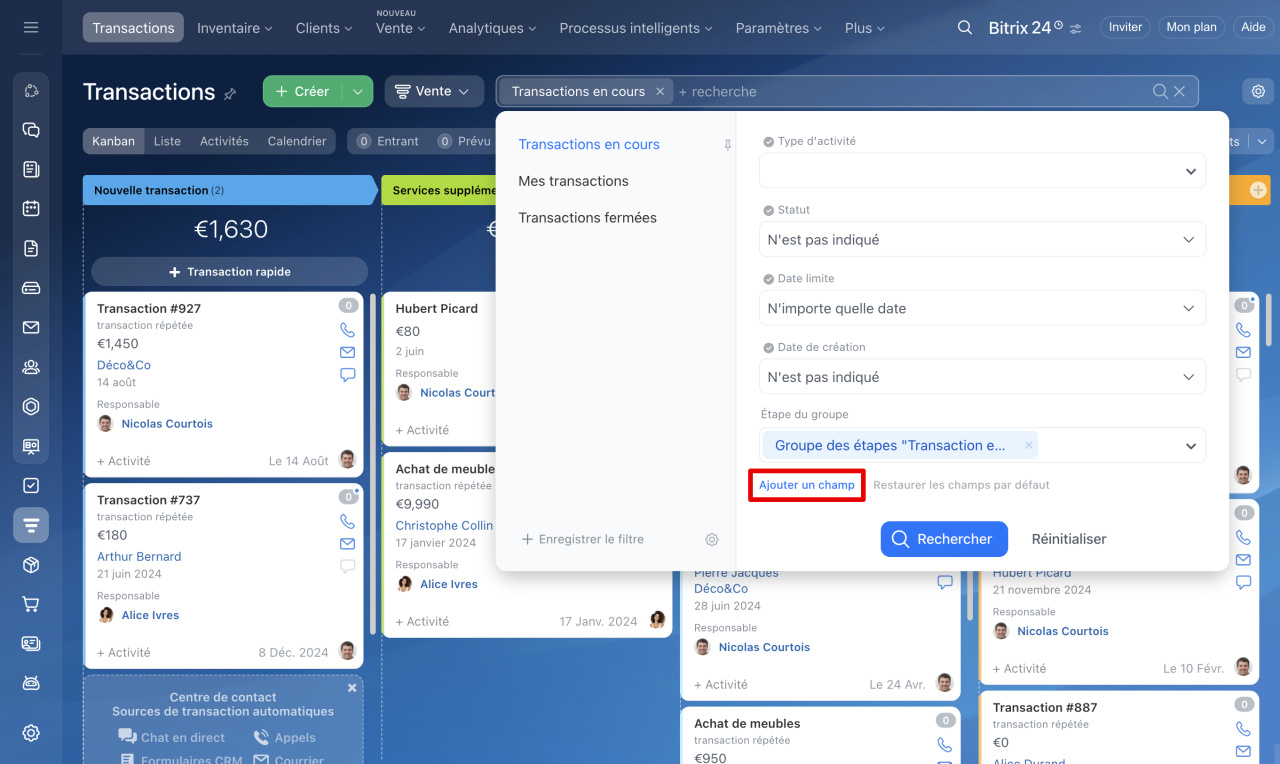Click phone icon on Transaction #927 card
Viewport: 1280px width, 764px height.
[347, 330]
